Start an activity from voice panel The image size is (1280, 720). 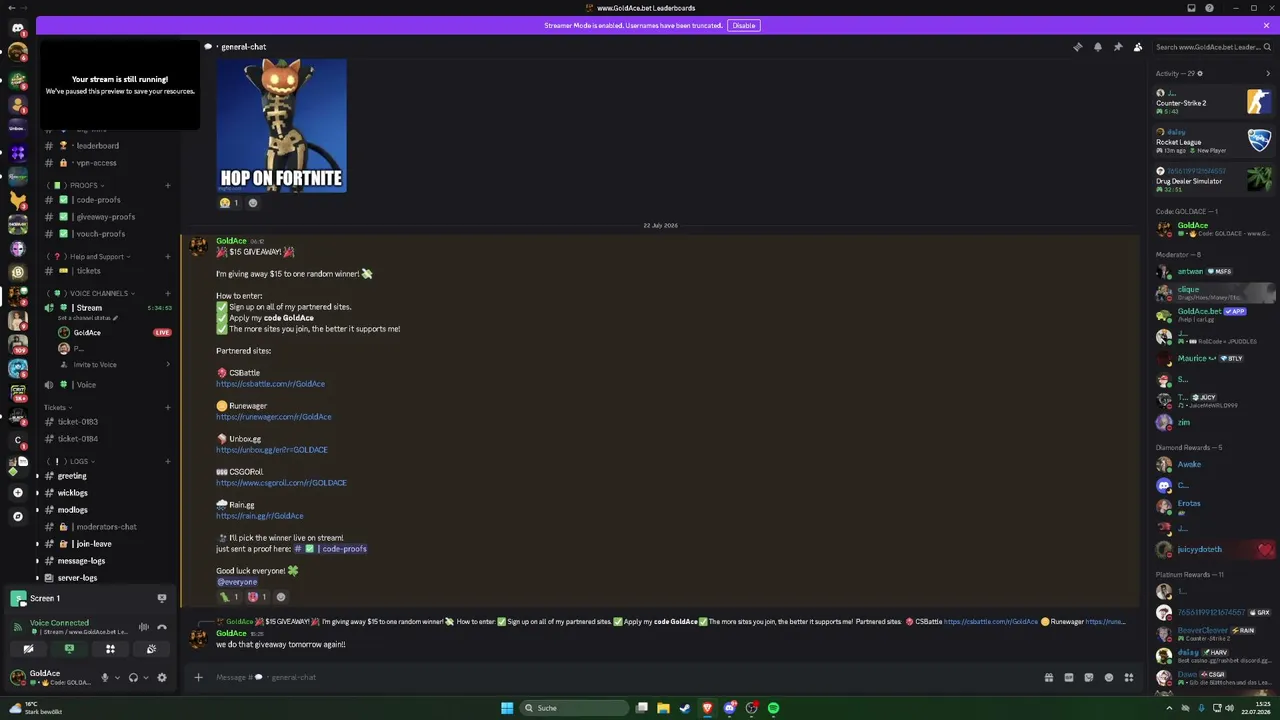[110, 649]
